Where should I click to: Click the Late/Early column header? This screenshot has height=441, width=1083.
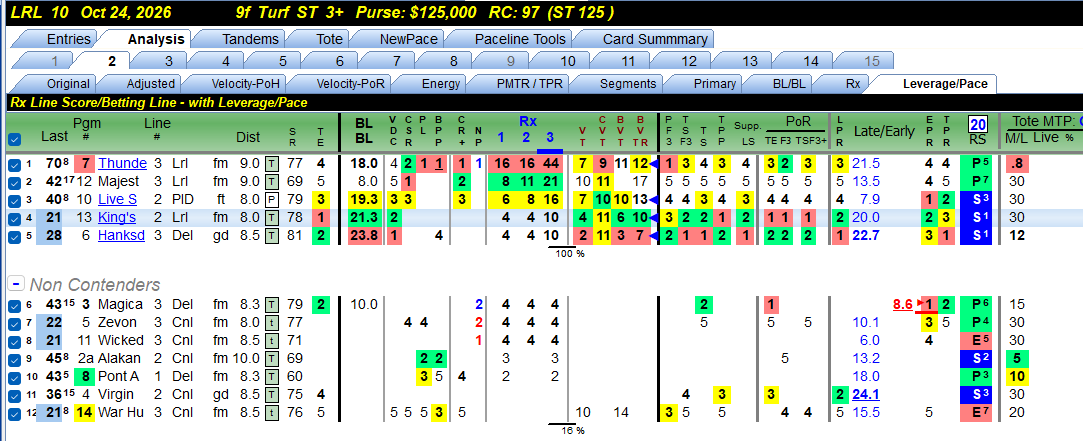pos(884,131)
